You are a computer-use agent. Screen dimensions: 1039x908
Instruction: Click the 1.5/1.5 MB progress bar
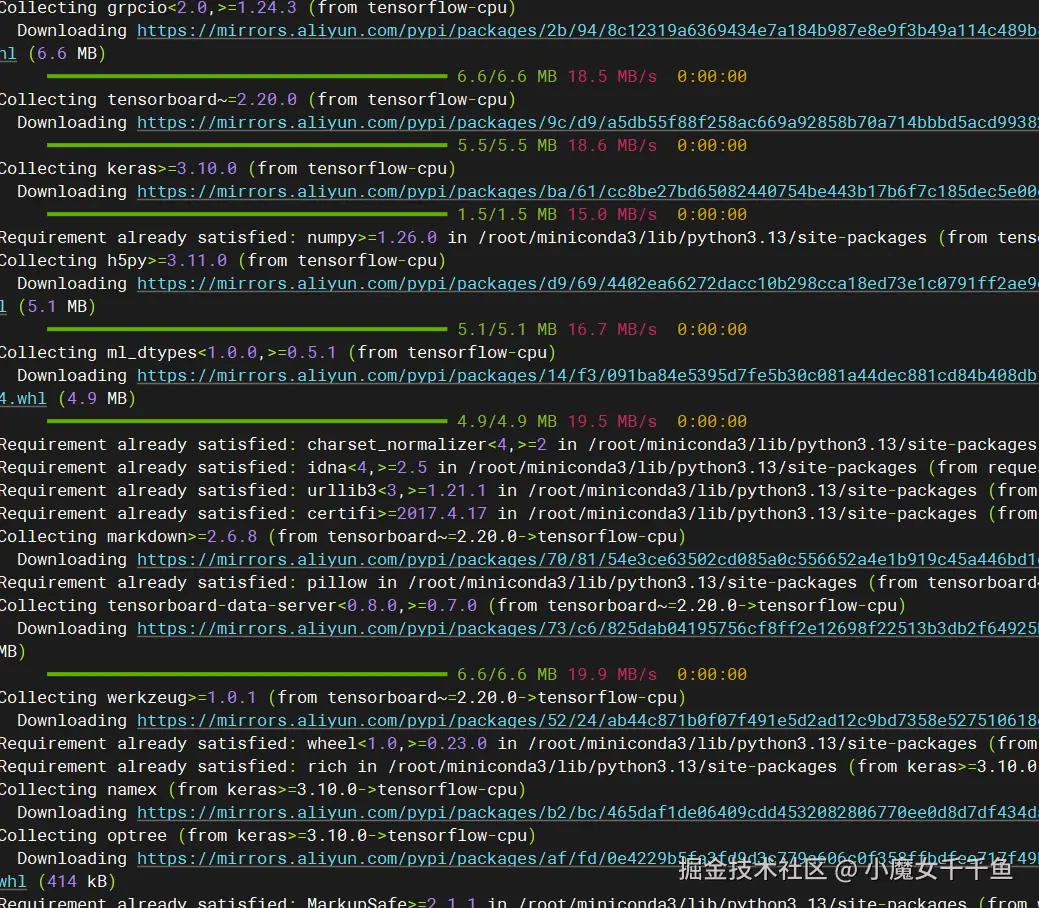pyautogui.click(x=247, y=214)
